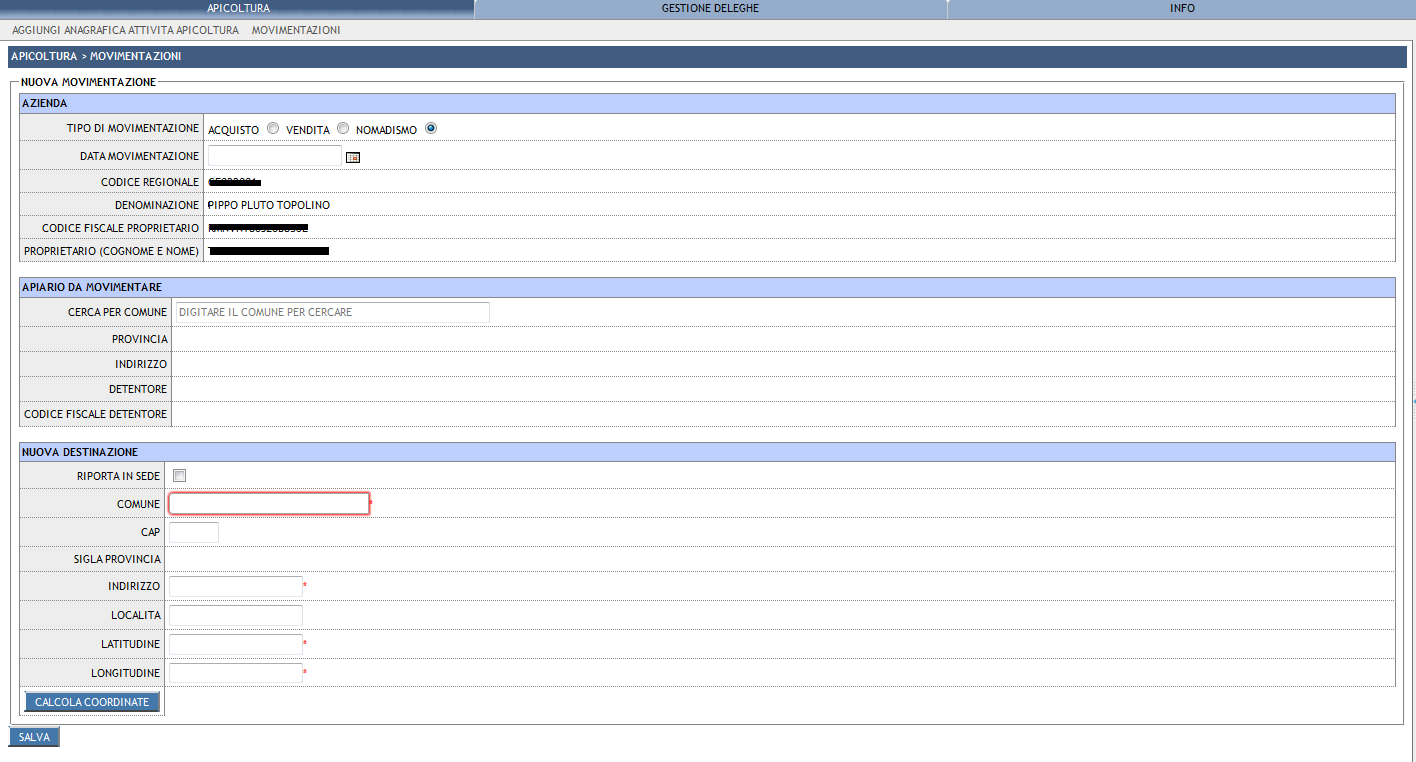Click the CAP input field
The height and width of the screenshot is (762, 1416).
point(194,532)
